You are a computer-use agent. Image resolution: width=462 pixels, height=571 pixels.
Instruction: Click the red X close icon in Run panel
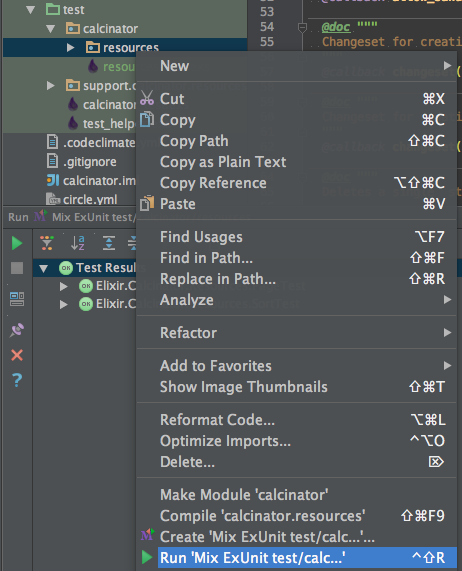pyautogui.click(x=17, y=355)
